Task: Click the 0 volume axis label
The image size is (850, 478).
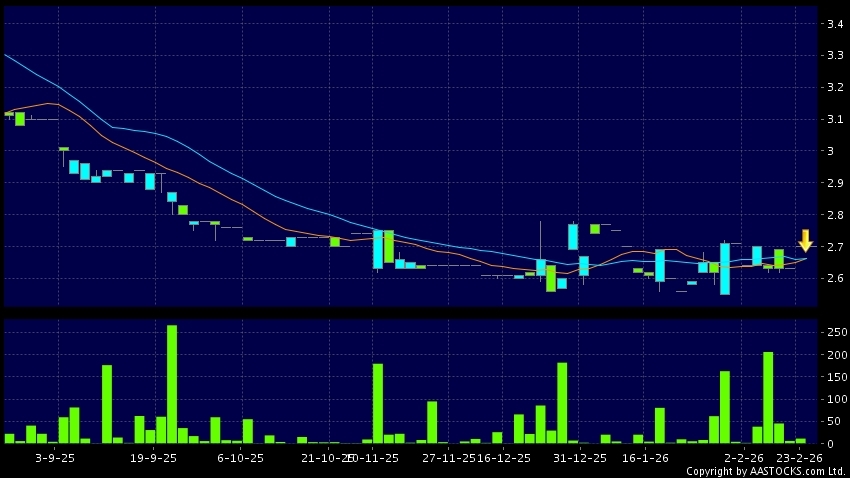Action: click(x=829, y=443)
